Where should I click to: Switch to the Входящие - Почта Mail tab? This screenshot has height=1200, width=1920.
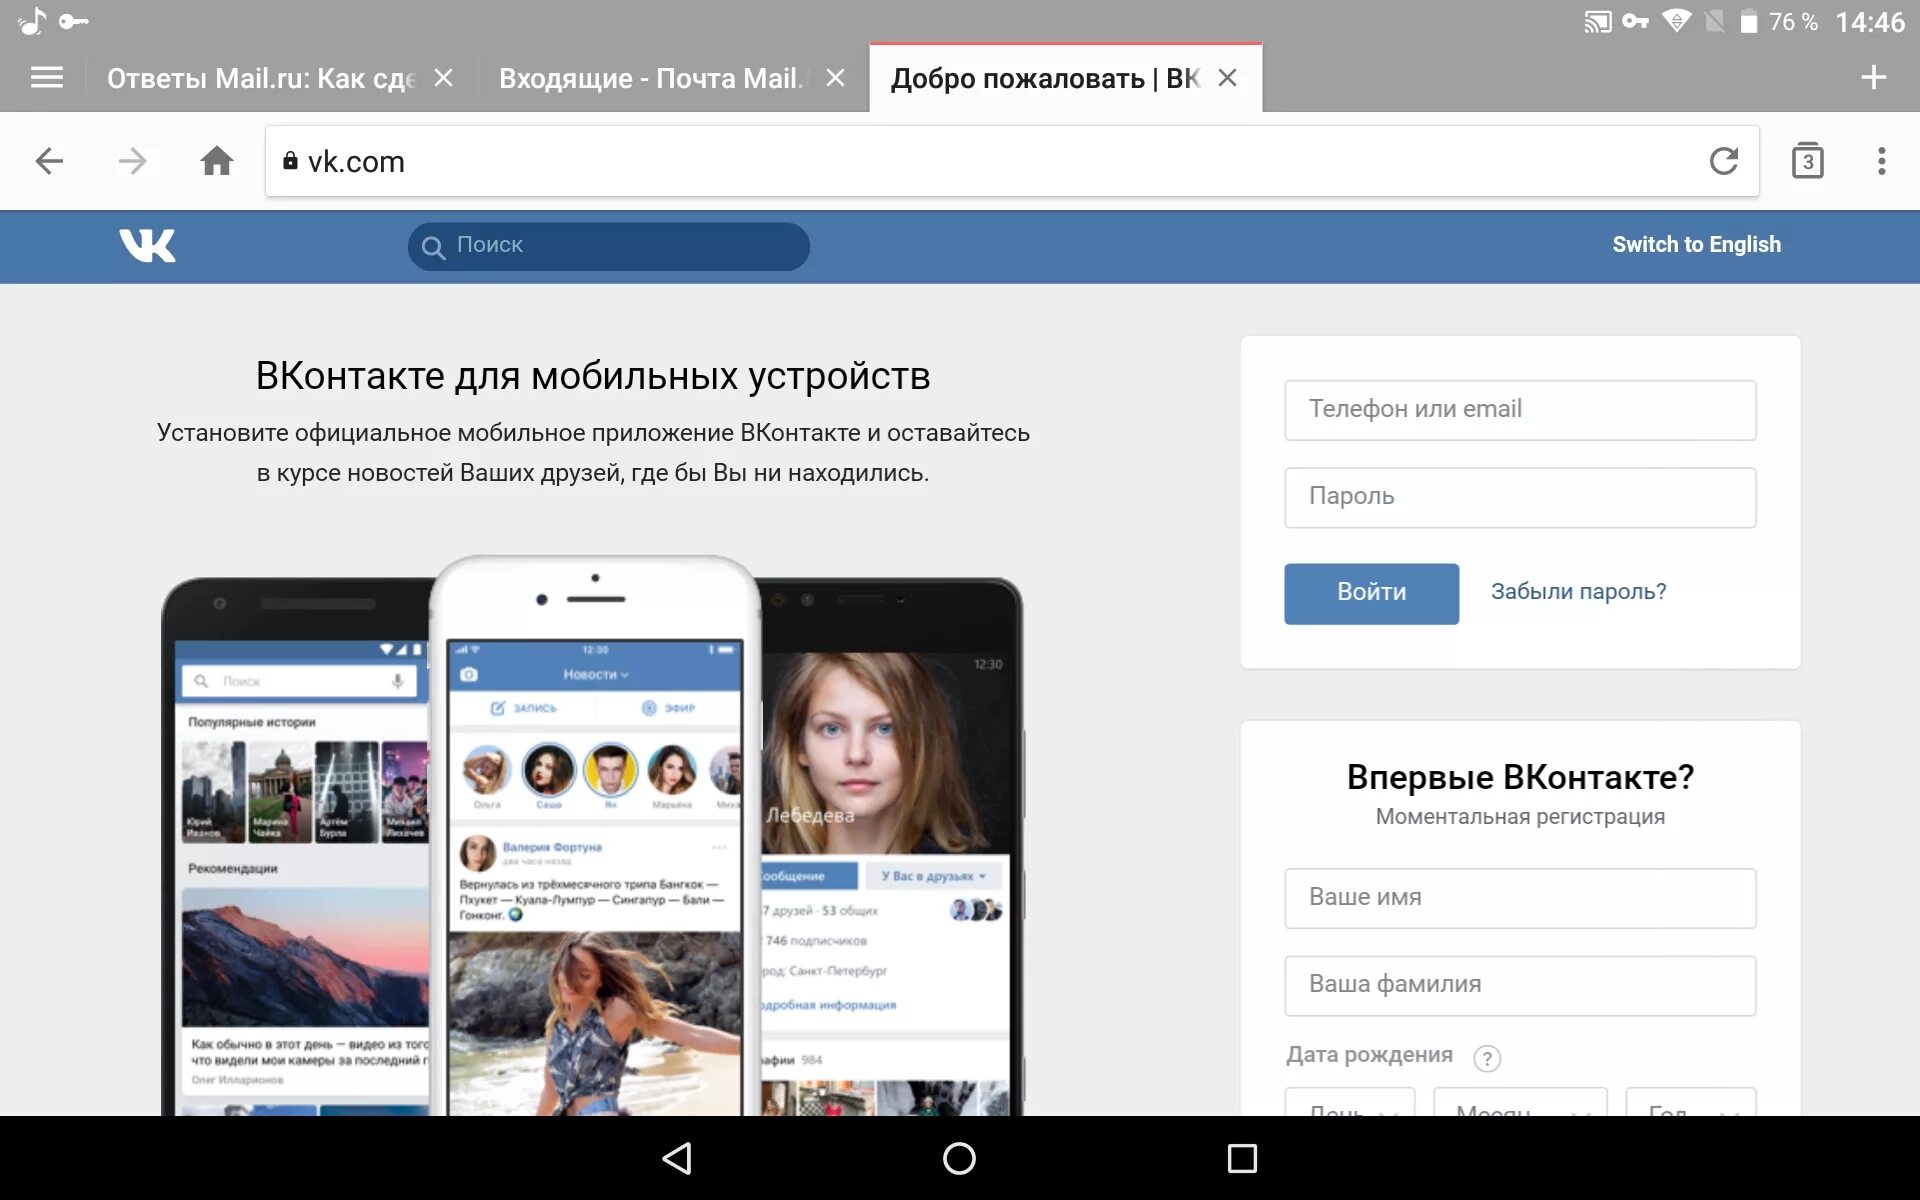pos(653,78)
